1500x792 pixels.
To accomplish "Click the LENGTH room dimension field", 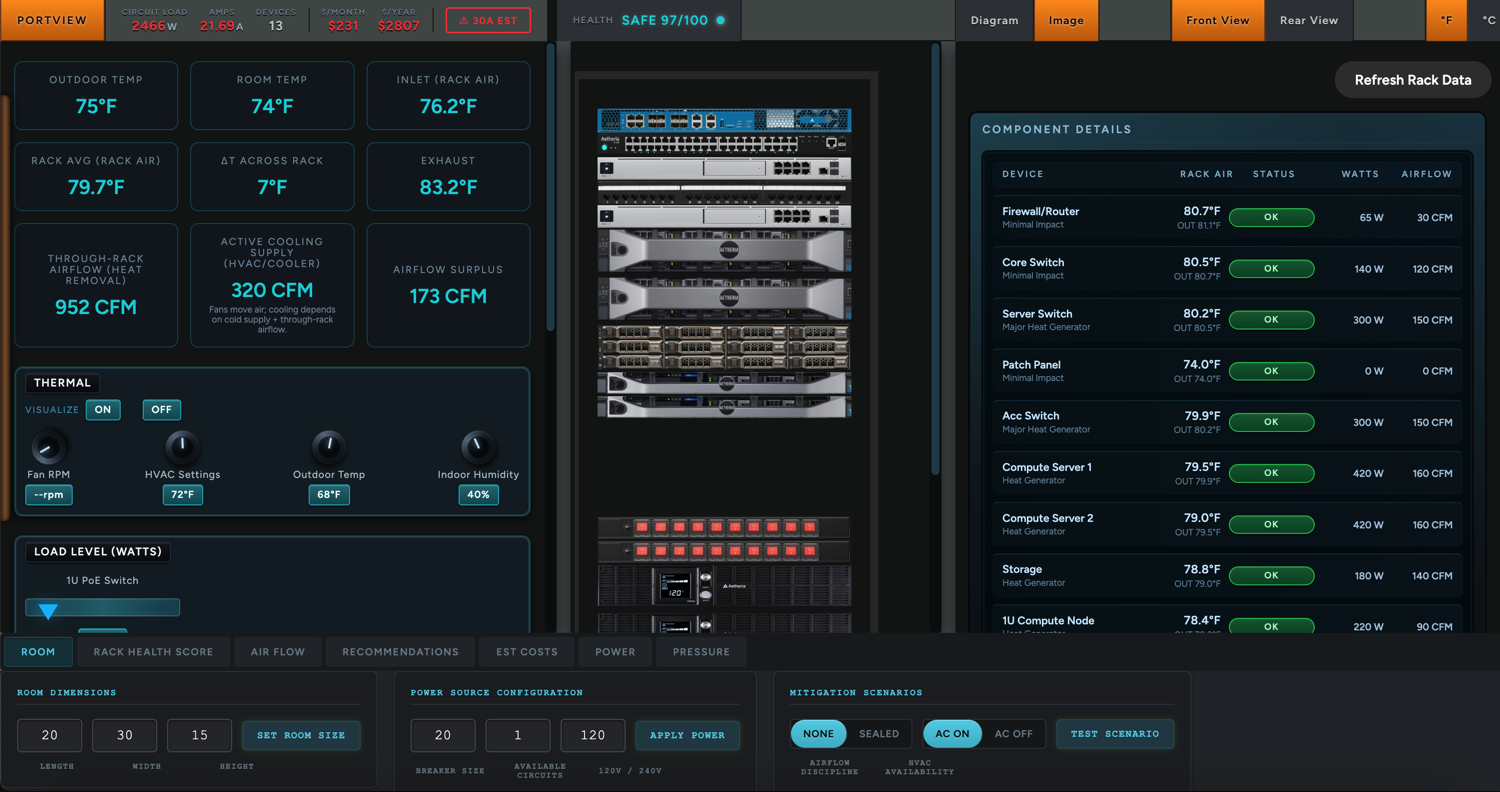I will click(x=49, y=734).
